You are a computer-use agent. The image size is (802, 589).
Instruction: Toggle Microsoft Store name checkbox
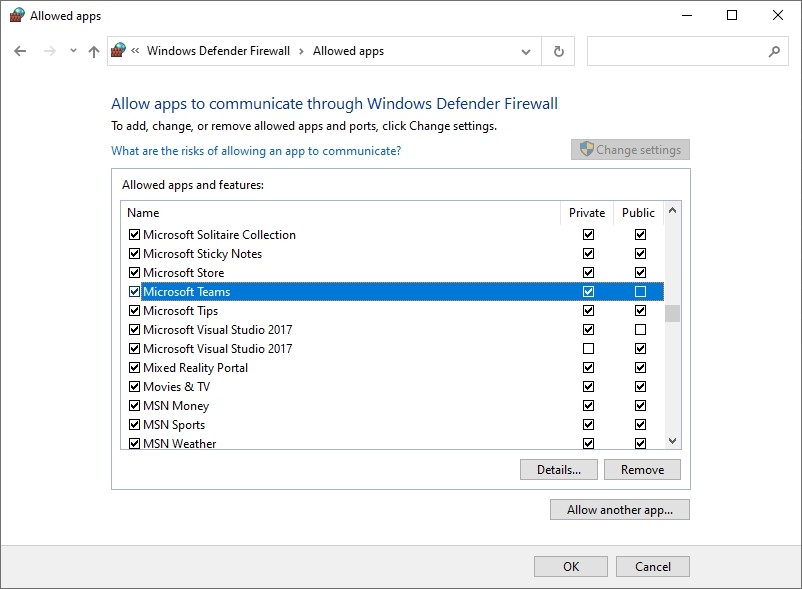[135, 273]
